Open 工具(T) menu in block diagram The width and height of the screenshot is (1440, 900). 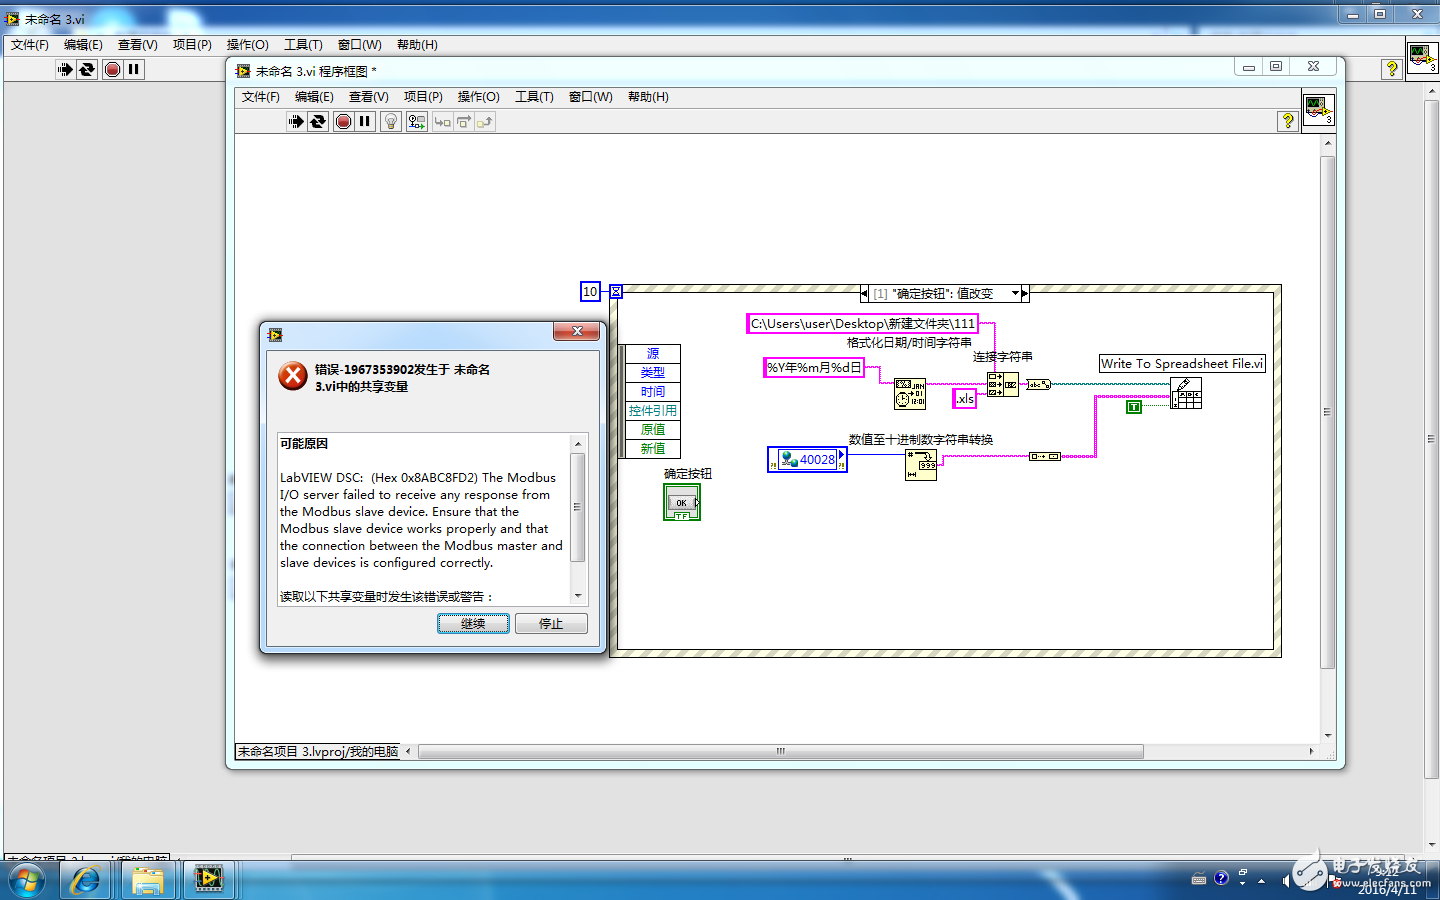pos(534,97)
